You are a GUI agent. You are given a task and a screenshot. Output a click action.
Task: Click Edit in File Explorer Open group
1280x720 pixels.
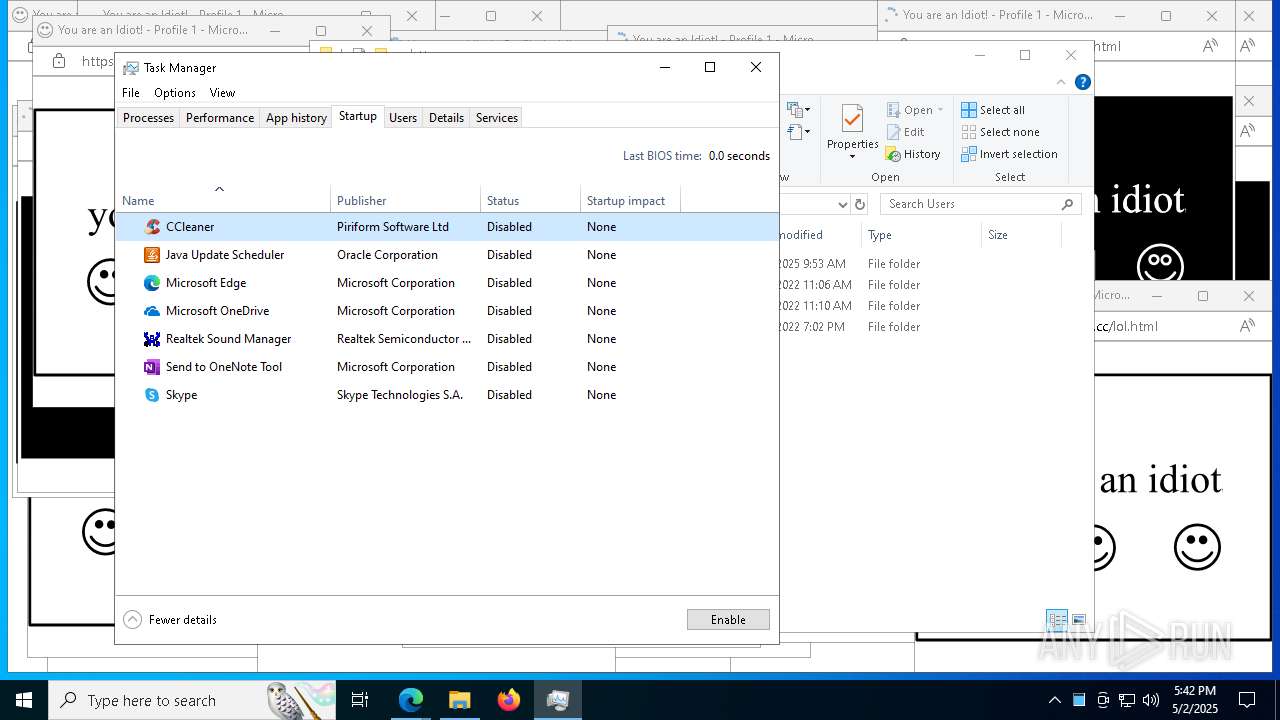905,132
